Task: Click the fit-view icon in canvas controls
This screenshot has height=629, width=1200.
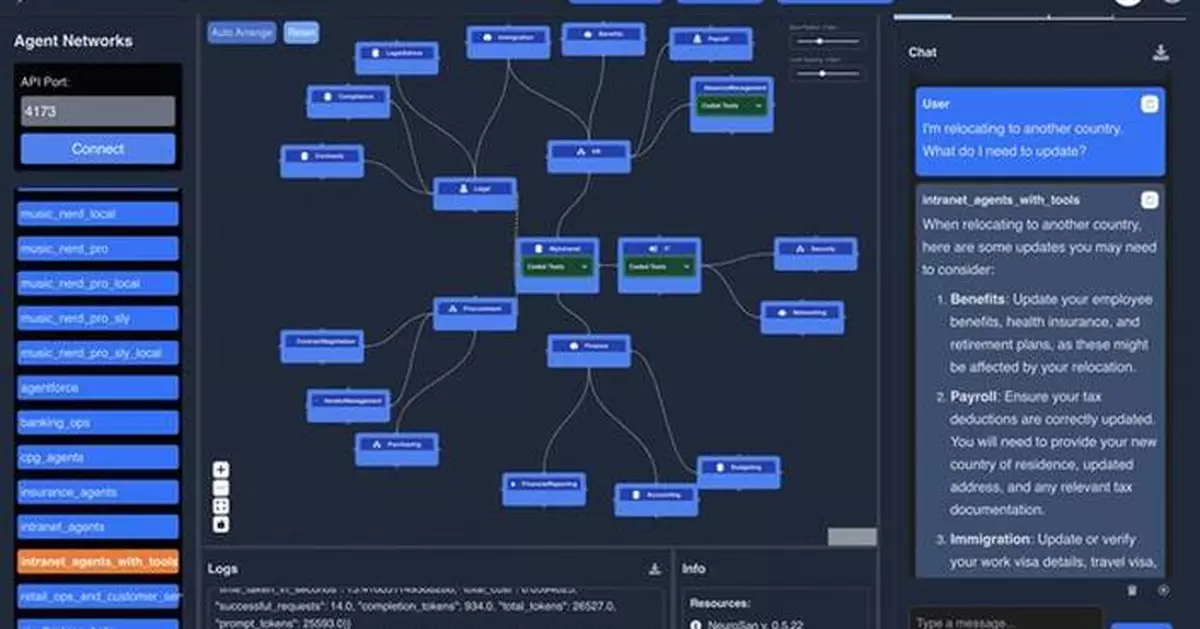Action: pos(222,507)
